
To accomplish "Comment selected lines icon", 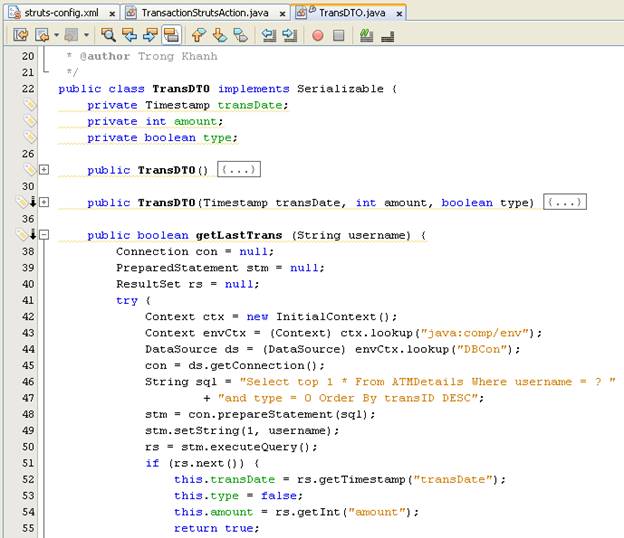I will 366,35.
